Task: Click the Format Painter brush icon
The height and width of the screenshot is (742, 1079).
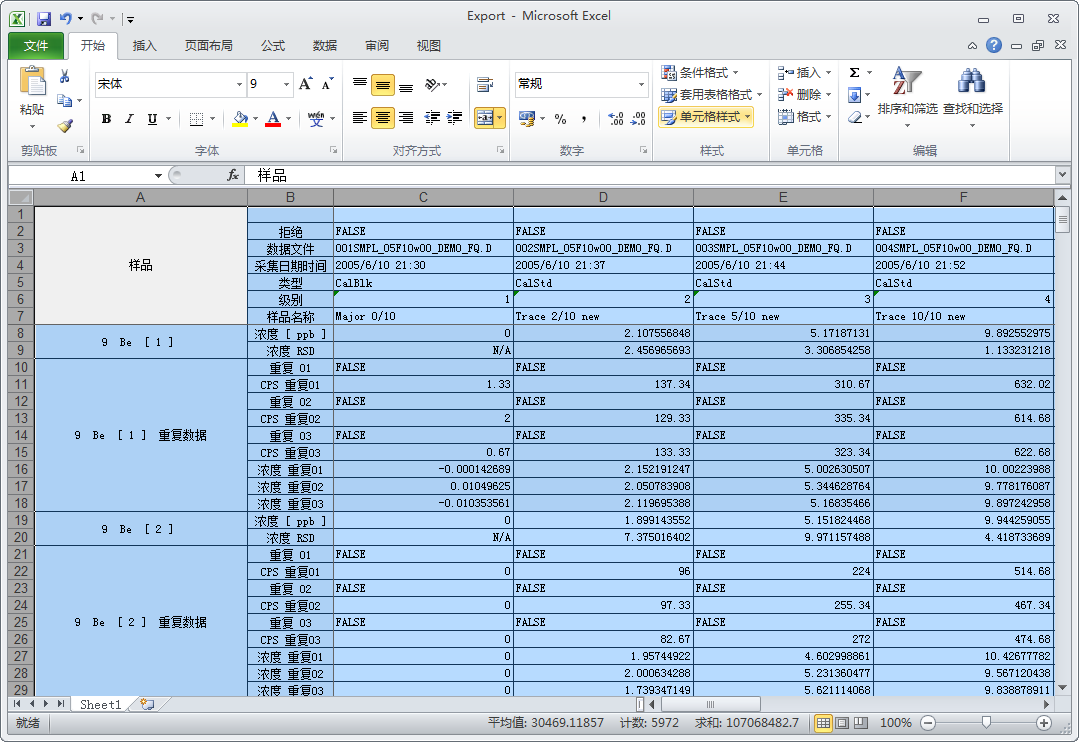Action: (x=65, y=125)
